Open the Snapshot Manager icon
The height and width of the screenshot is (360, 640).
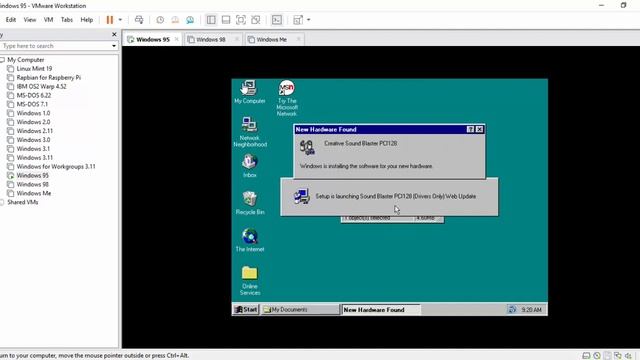point(190,20)
